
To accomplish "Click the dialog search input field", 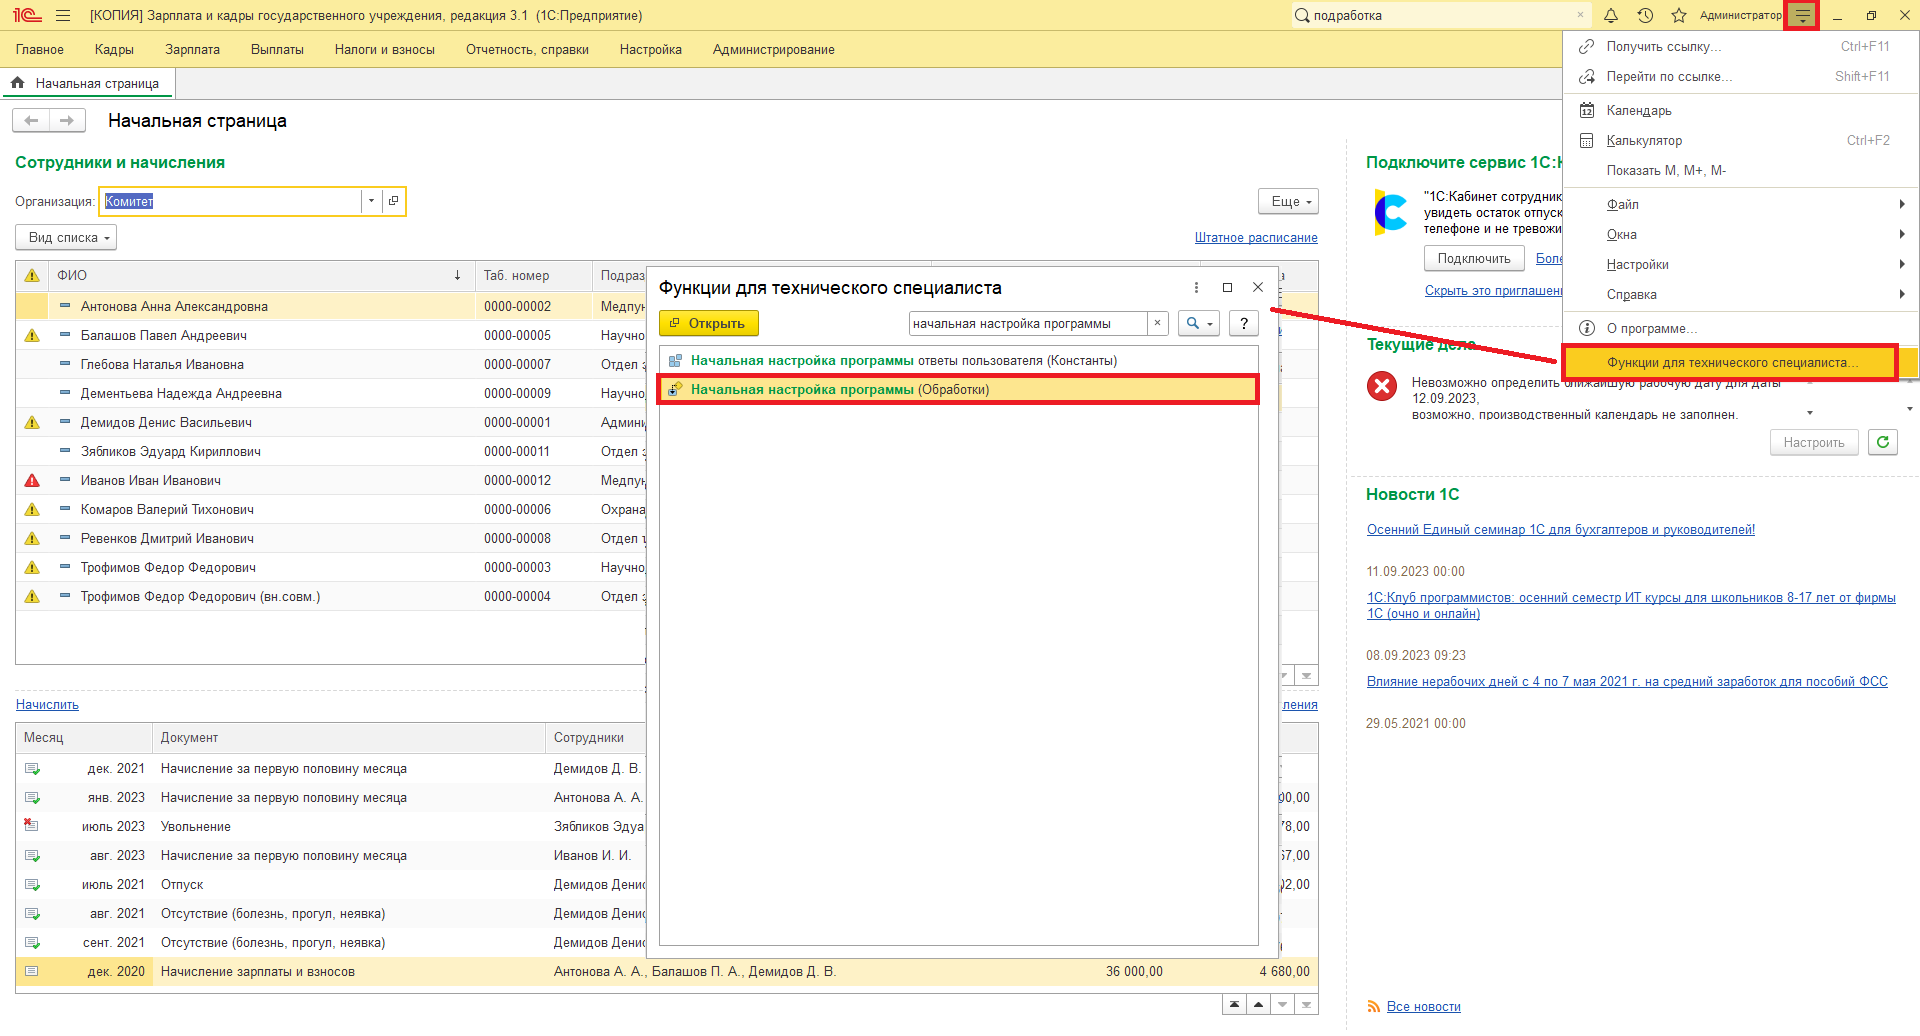I will (1028, 323).
